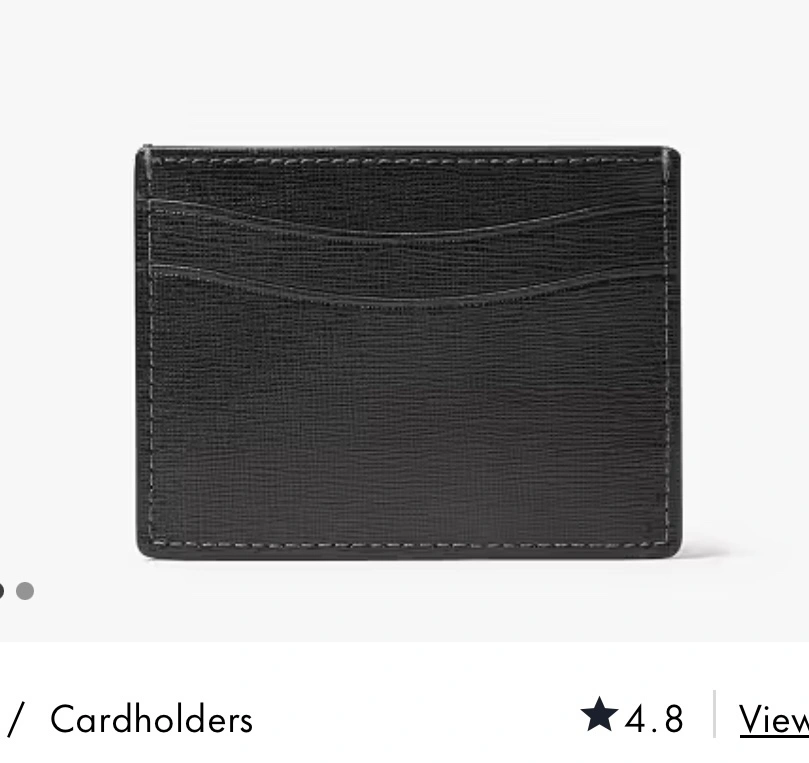Click the left stitched seam of cardholder
This screenshot has height=763, width=809.
pos(151,361)
